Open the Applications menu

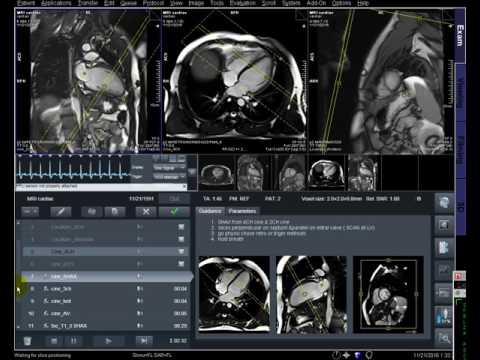click(x=56, y=3)
